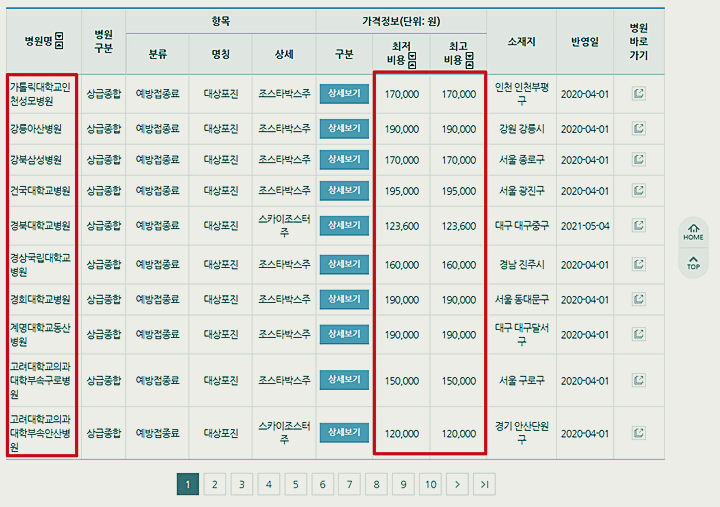
Task: Open hospital link icon for 가톨릭대학교인천성모병원
Action: click(x=639, y=94)
